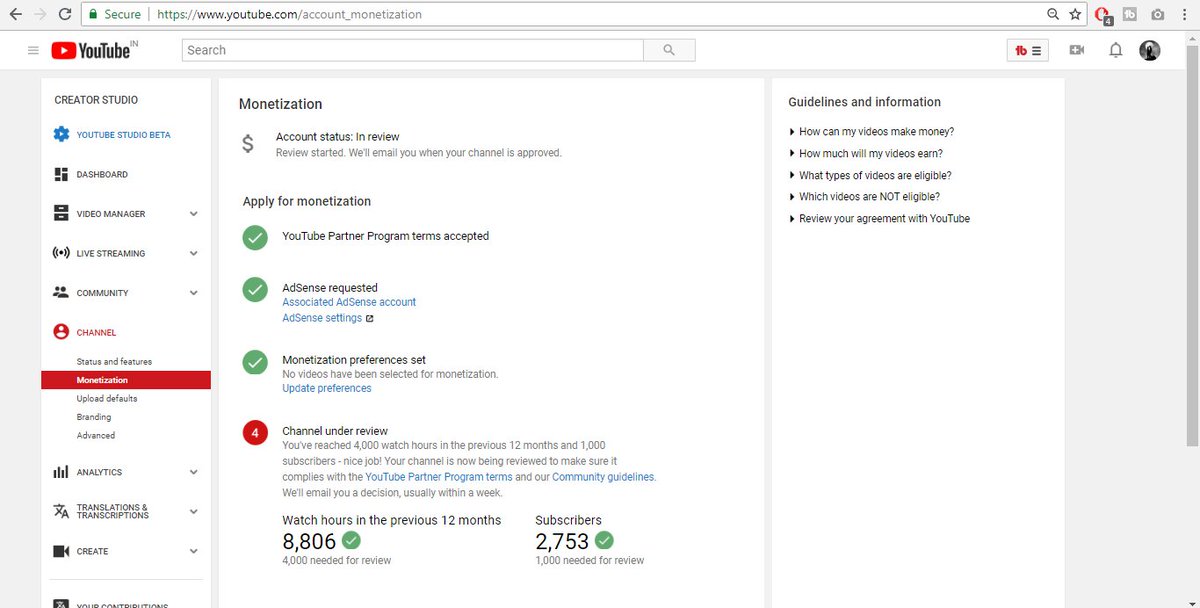Click the tb extension icon in Chrome toolbar
This screenshot has height=608, width=1200.
[x=1130, y=14]
